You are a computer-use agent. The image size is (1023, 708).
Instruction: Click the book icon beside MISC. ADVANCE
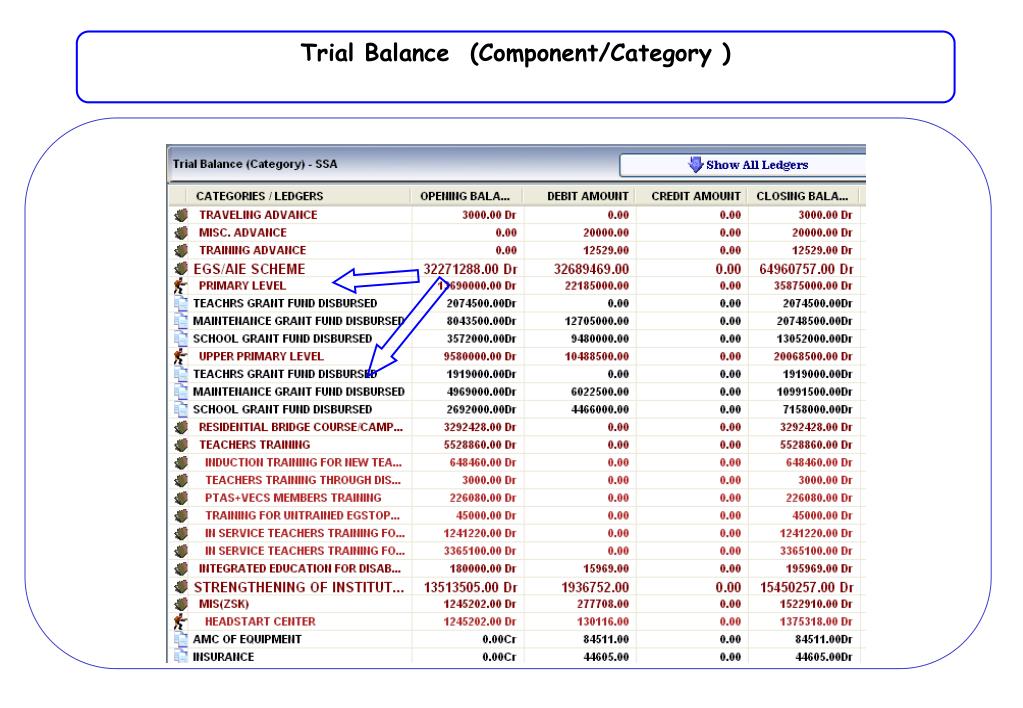(x=181, y=232)
